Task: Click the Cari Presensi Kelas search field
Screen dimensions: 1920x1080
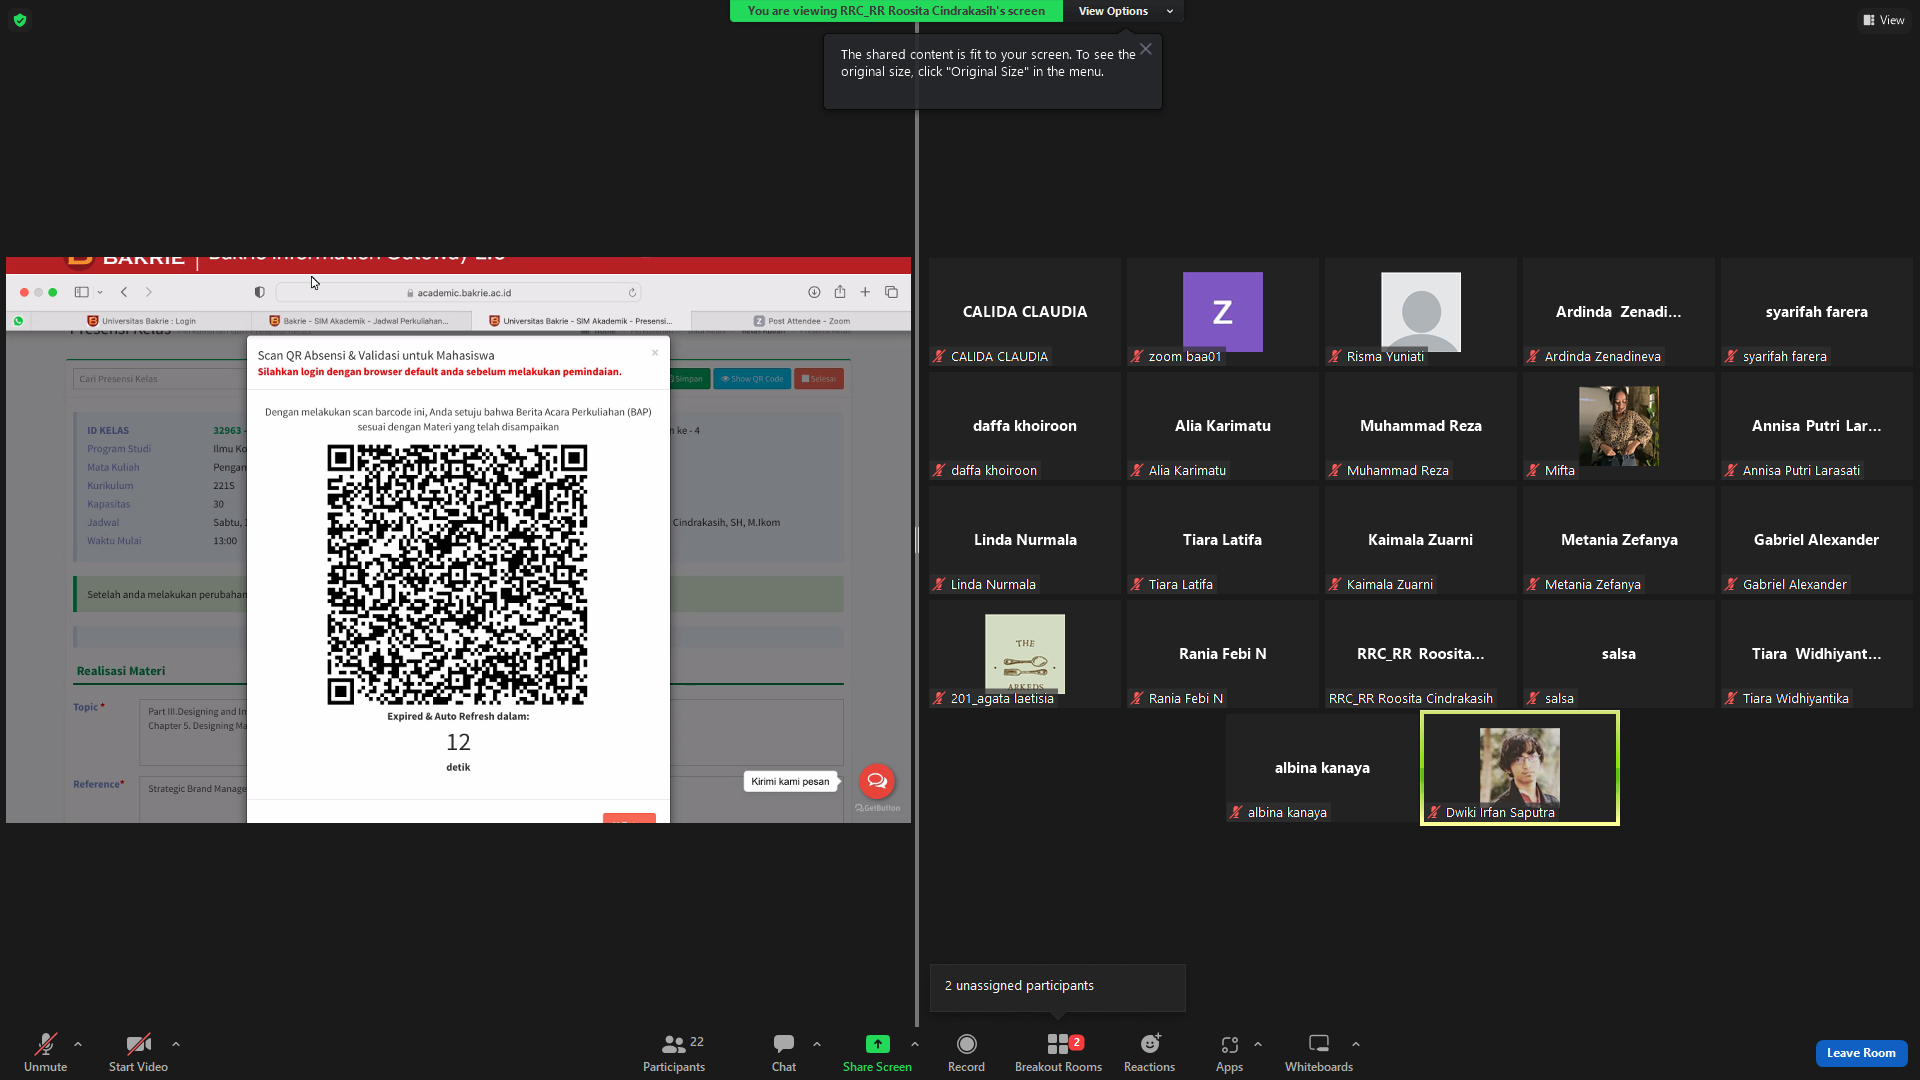Action: click(160, 379)
